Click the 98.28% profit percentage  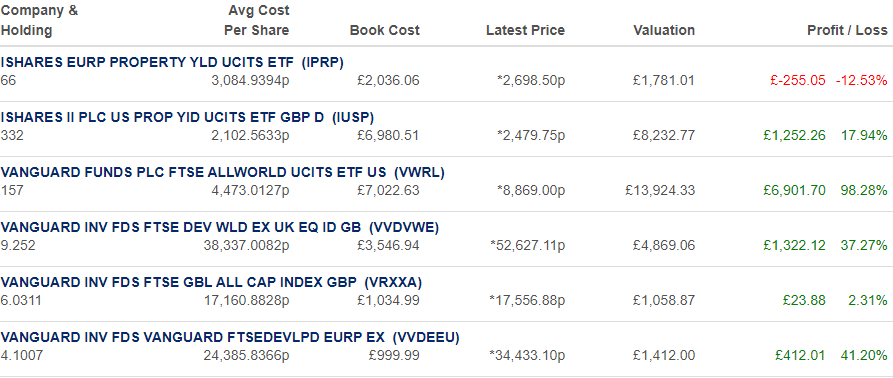coord(864,190)
